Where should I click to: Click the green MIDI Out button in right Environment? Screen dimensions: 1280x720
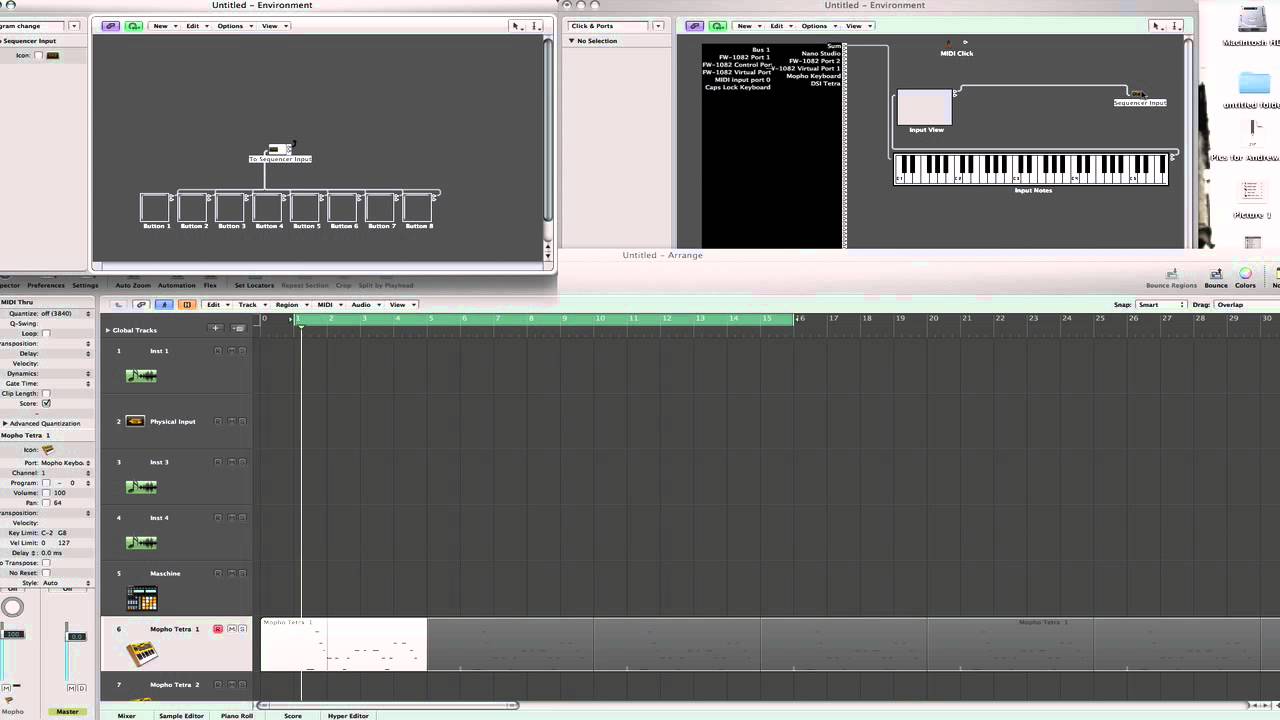[718, 26]
